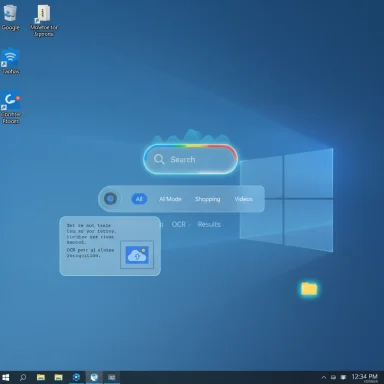384x384 pixels.
Task: Open taskbar search magnifier
Action: [23, 377]
